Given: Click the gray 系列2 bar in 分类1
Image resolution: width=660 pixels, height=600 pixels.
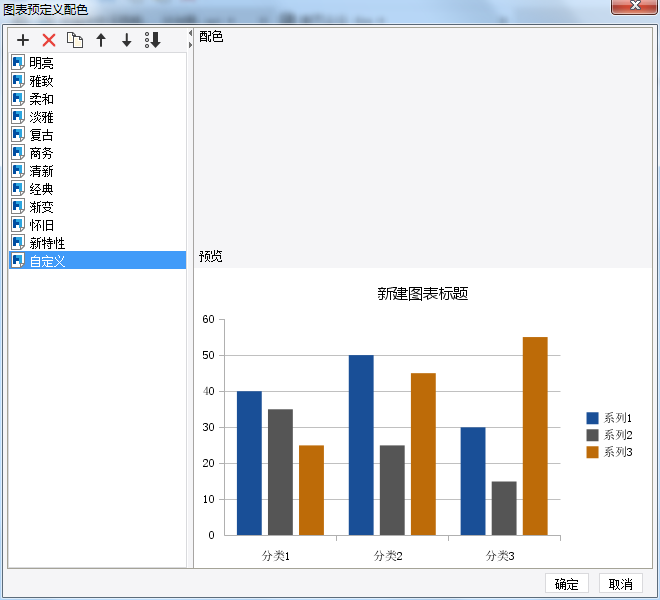Looking at the screenshot, I should tap(280, 472).
